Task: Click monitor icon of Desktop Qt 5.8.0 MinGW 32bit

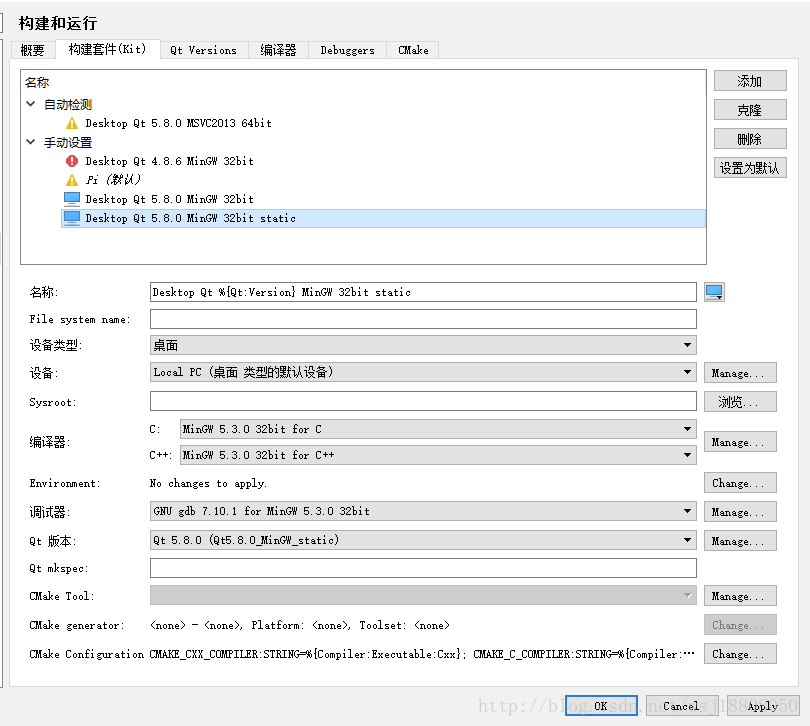Action: [71, 199]
